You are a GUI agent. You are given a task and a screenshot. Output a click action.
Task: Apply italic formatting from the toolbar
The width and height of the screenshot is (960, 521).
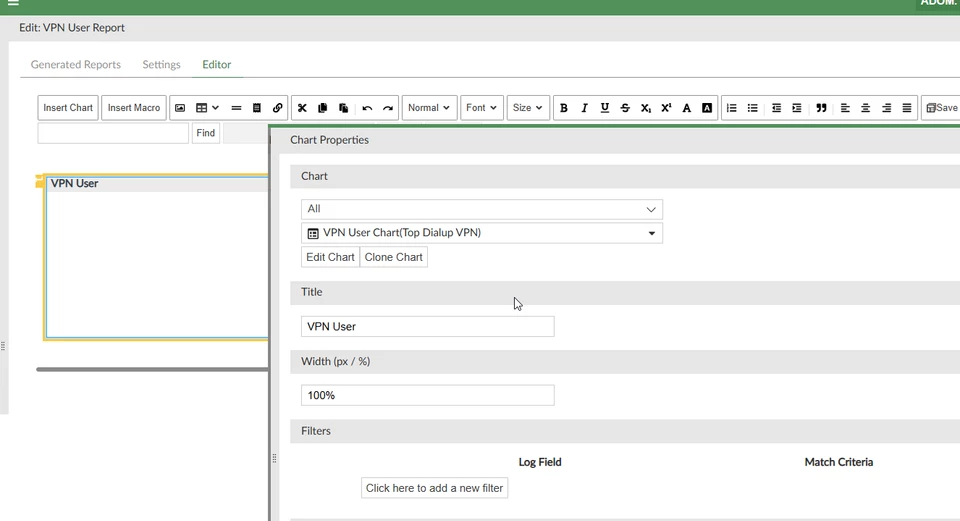[584, 108]
